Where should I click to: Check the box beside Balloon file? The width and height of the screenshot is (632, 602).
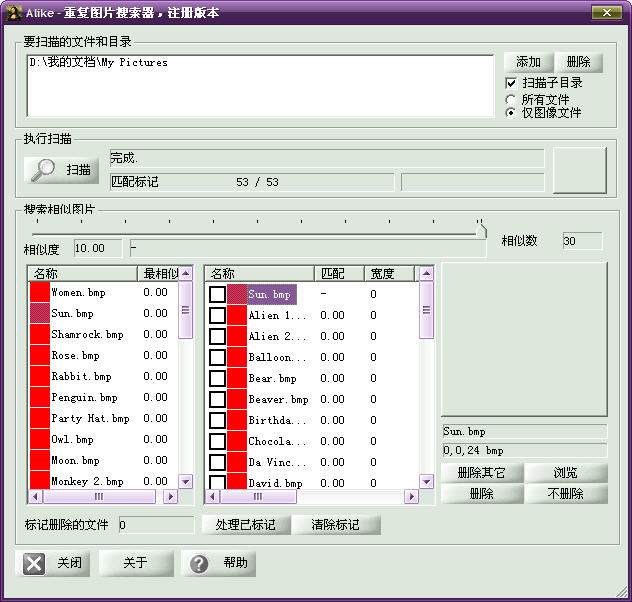[217, 357]
